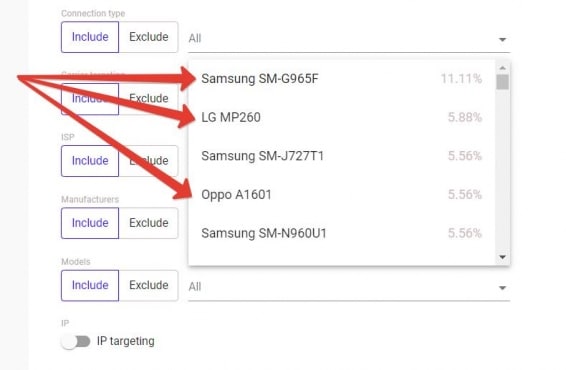Enable the IP targeting switch

tap(75, 341)
